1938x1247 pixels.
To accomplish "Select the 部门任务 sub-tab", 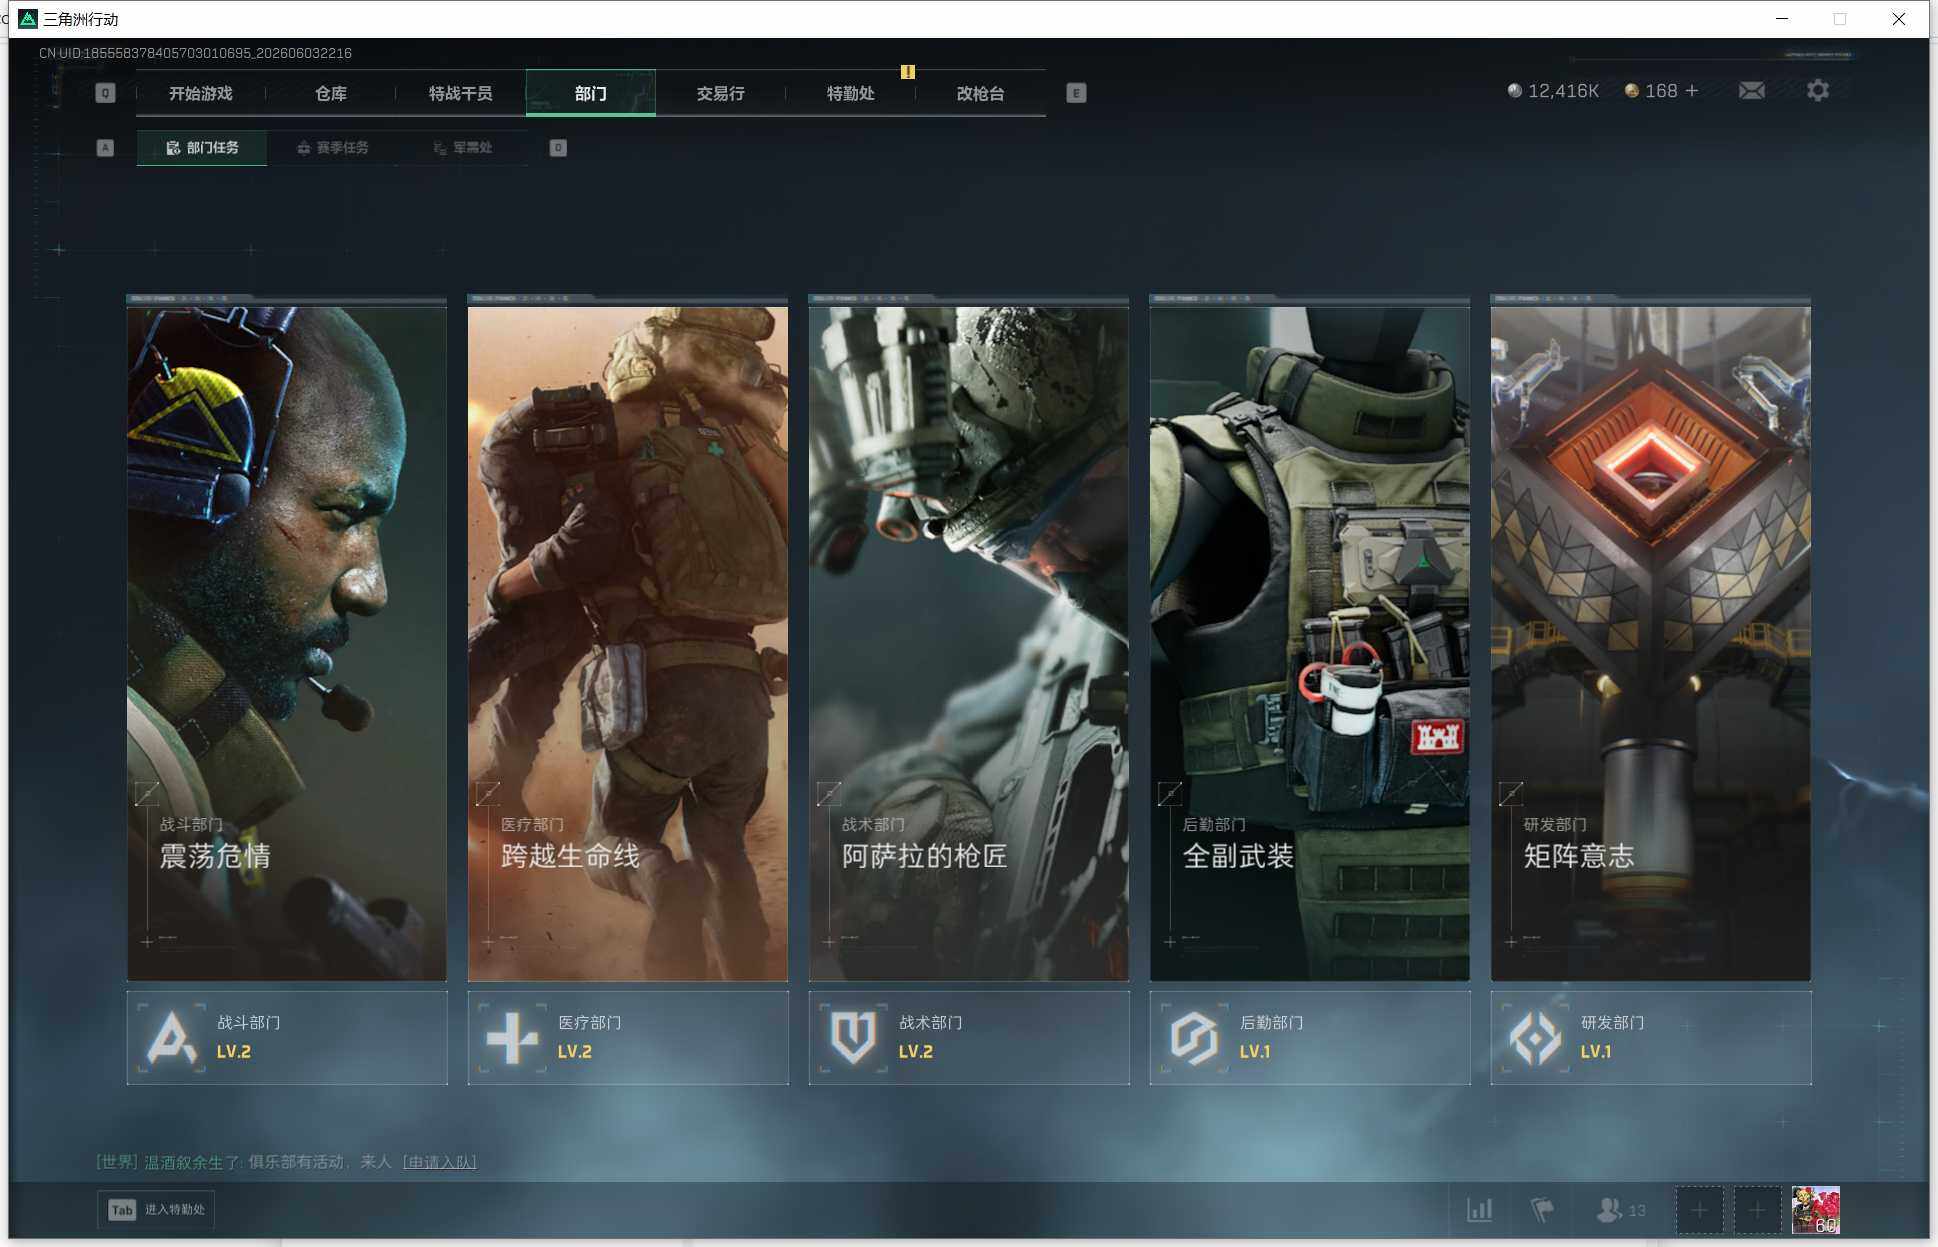I will [202, 148].
